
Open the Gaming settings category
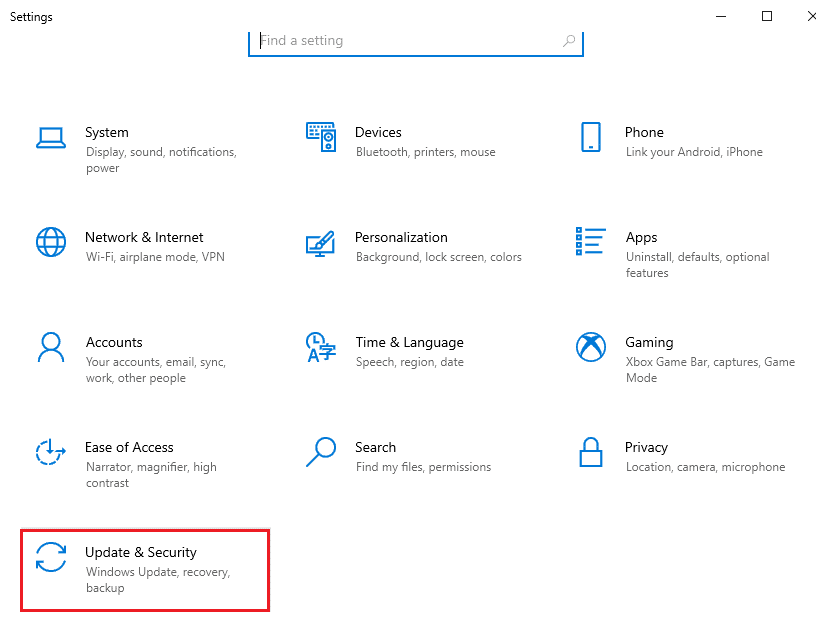point(649,342)
